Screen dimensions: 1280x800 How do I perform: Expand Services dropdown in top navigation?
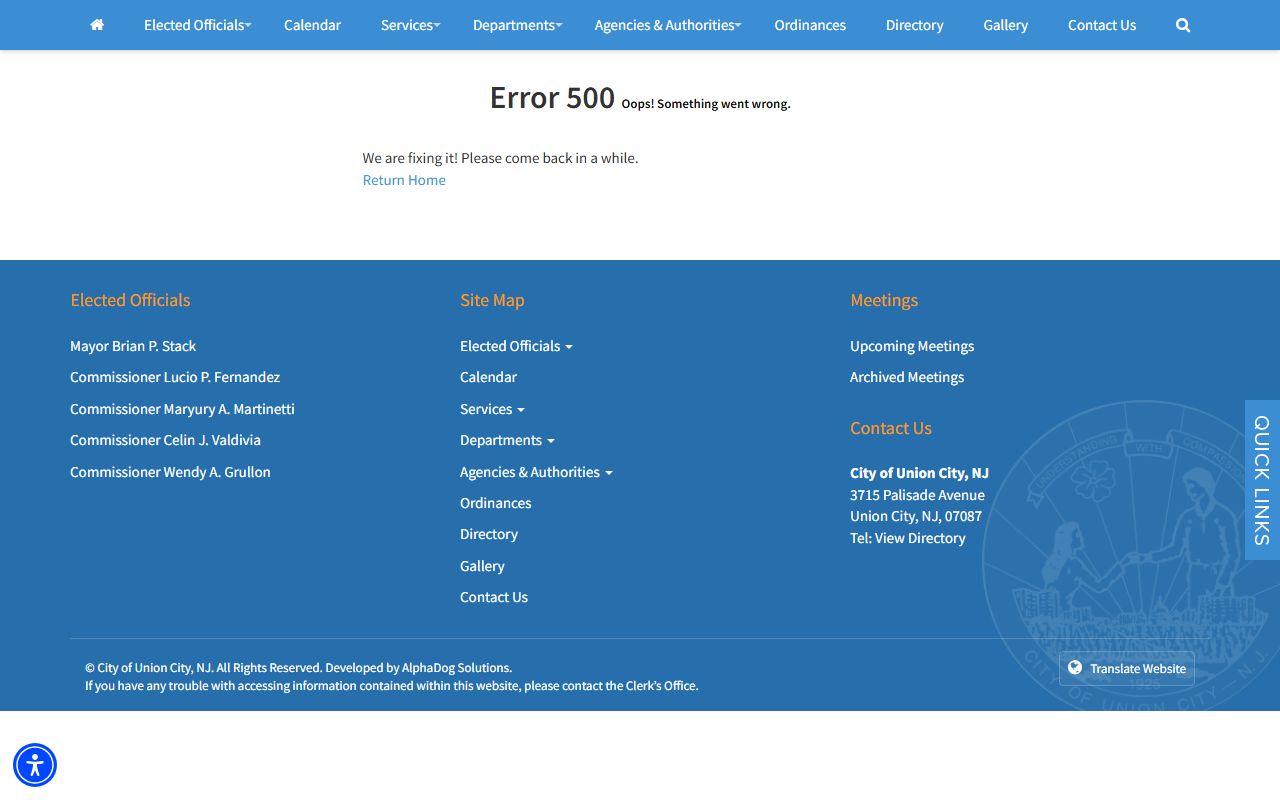tap(410, 25)
